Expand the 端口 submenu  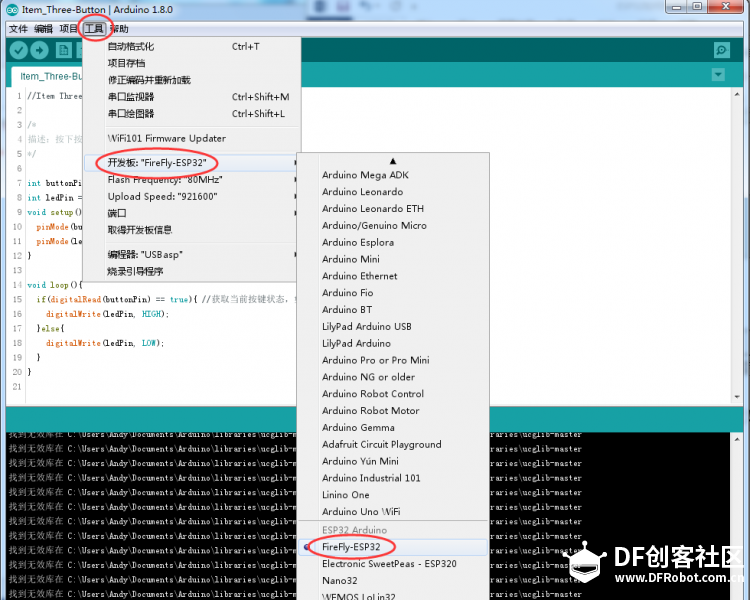[191, 213]
